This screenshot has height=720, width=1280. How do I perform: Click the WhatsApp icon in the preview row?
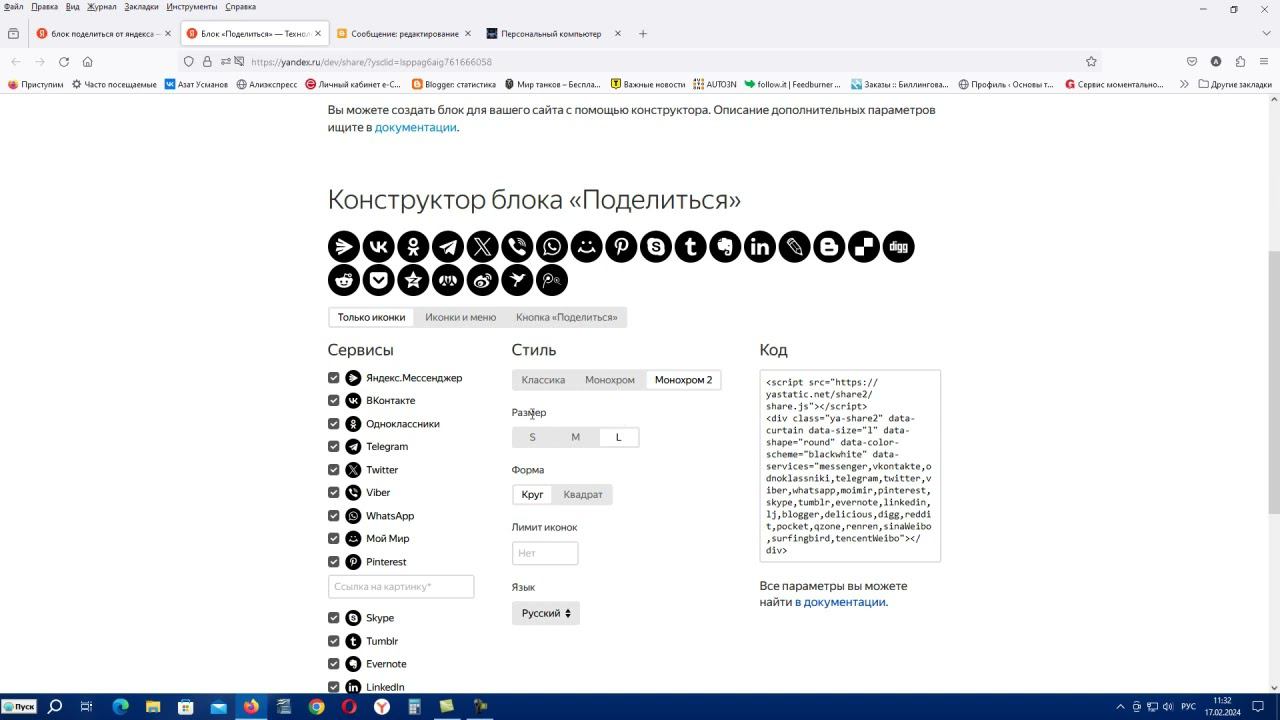[552, 246]
